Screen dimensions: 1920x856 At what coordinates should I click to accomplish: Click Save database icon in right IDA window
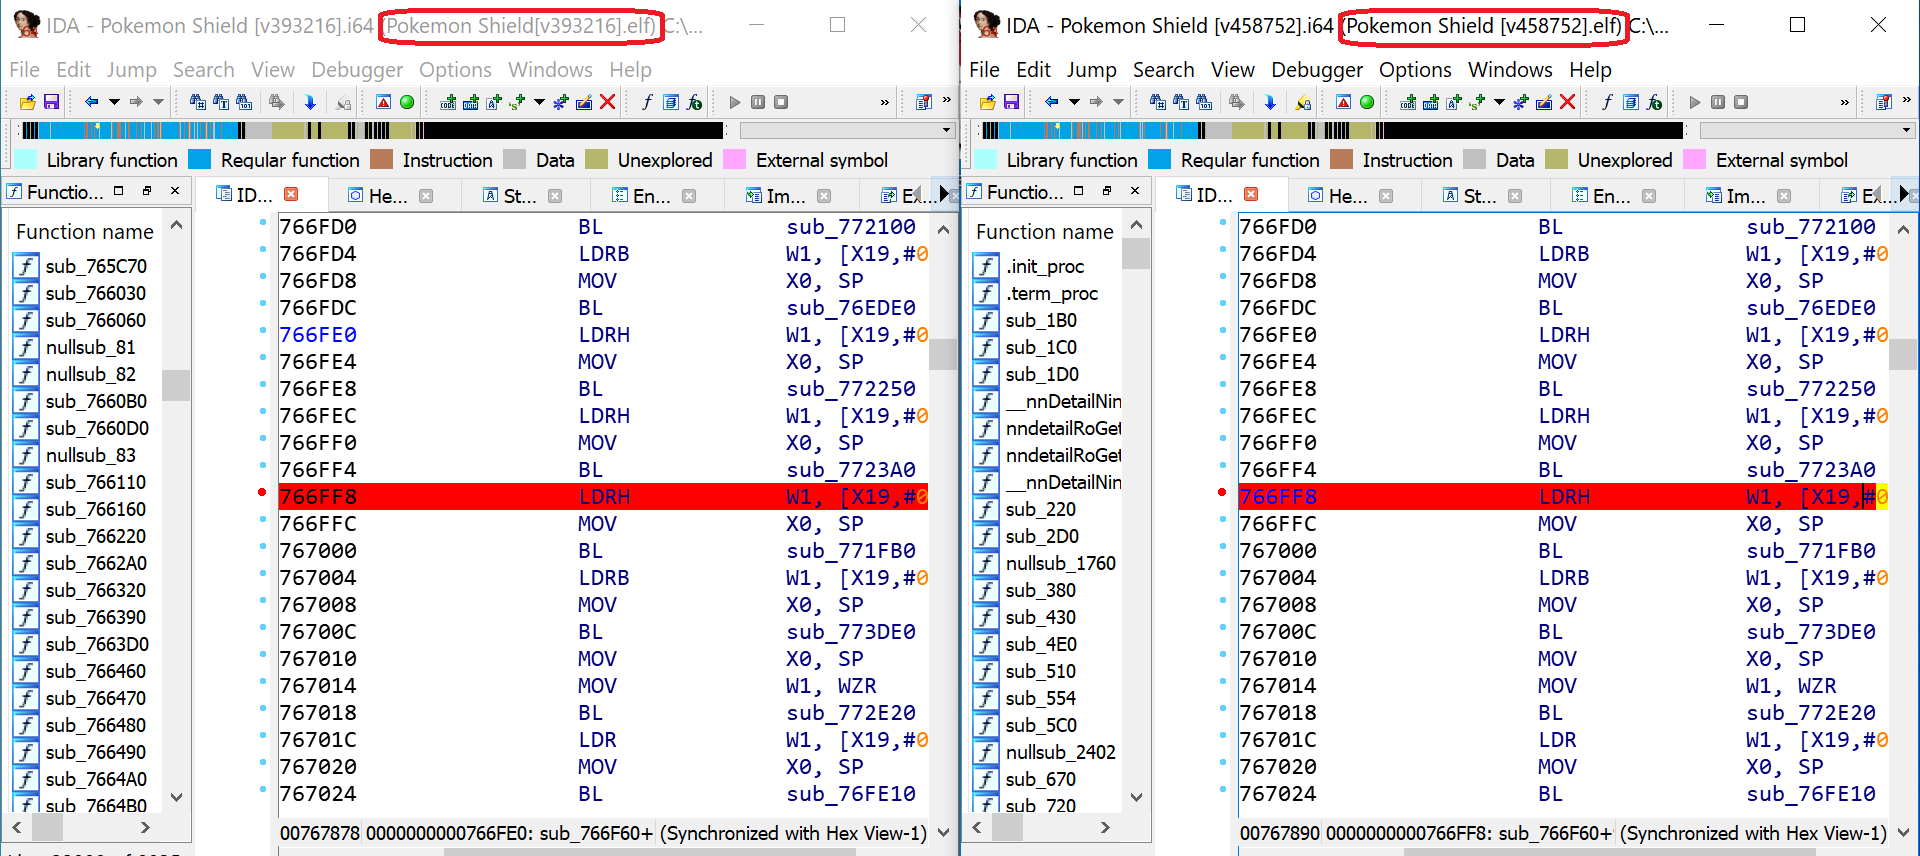1011,102
